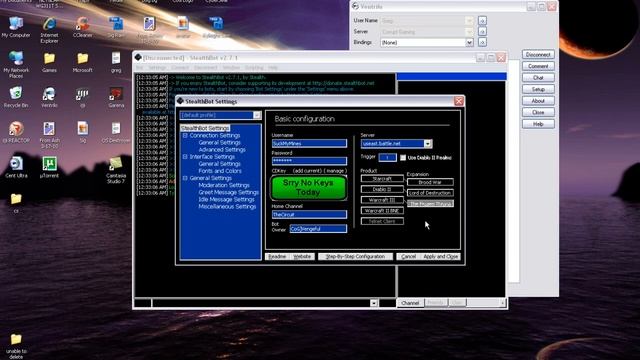Screen dimensions: 640x360
Task: Launch the µTorrent desktop shortcut
Action: (x=49, y=167)
